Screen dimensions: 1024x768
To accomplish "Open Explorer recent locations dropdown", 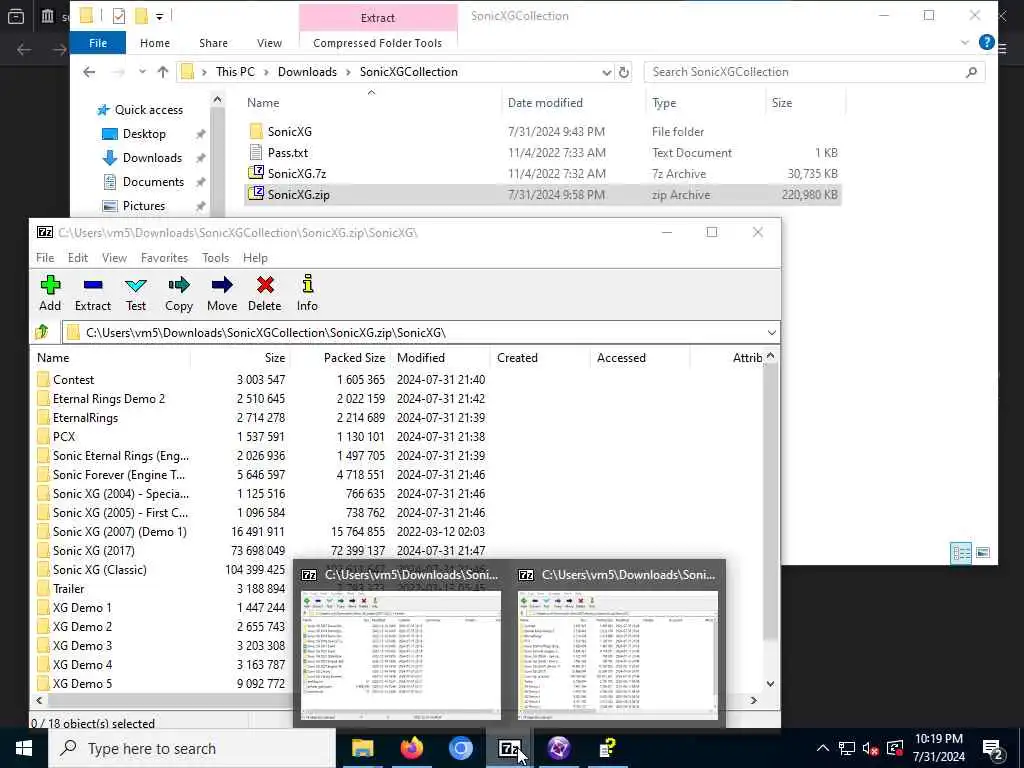I will [142, 72].
